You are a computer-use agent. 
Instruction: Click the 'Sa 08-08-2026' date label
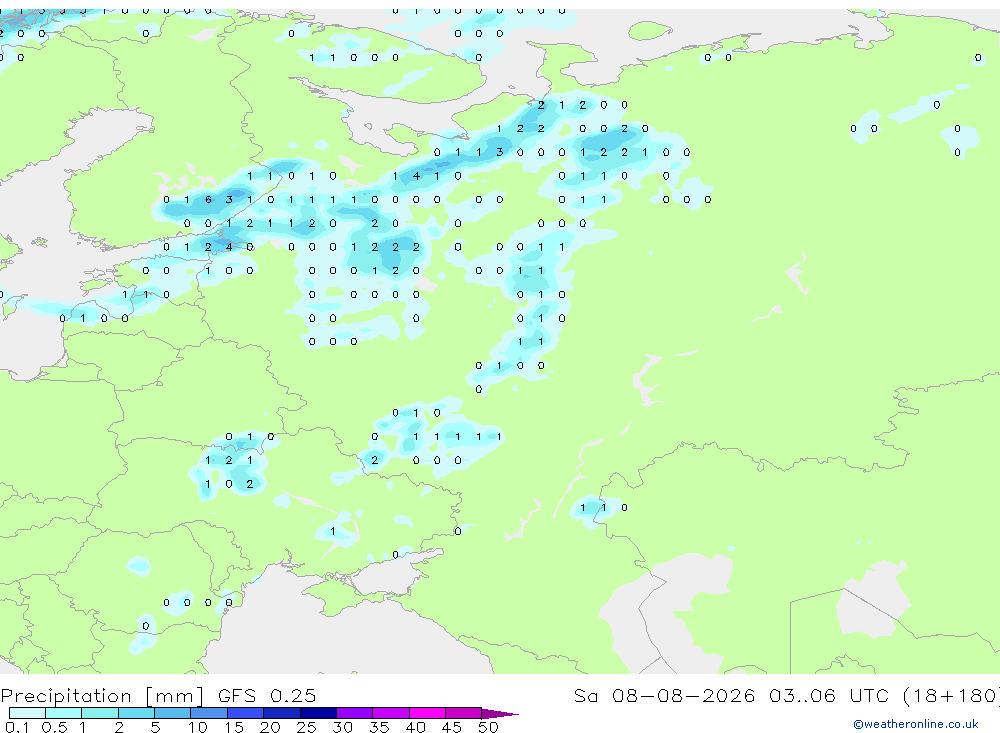tap(664, 696)
